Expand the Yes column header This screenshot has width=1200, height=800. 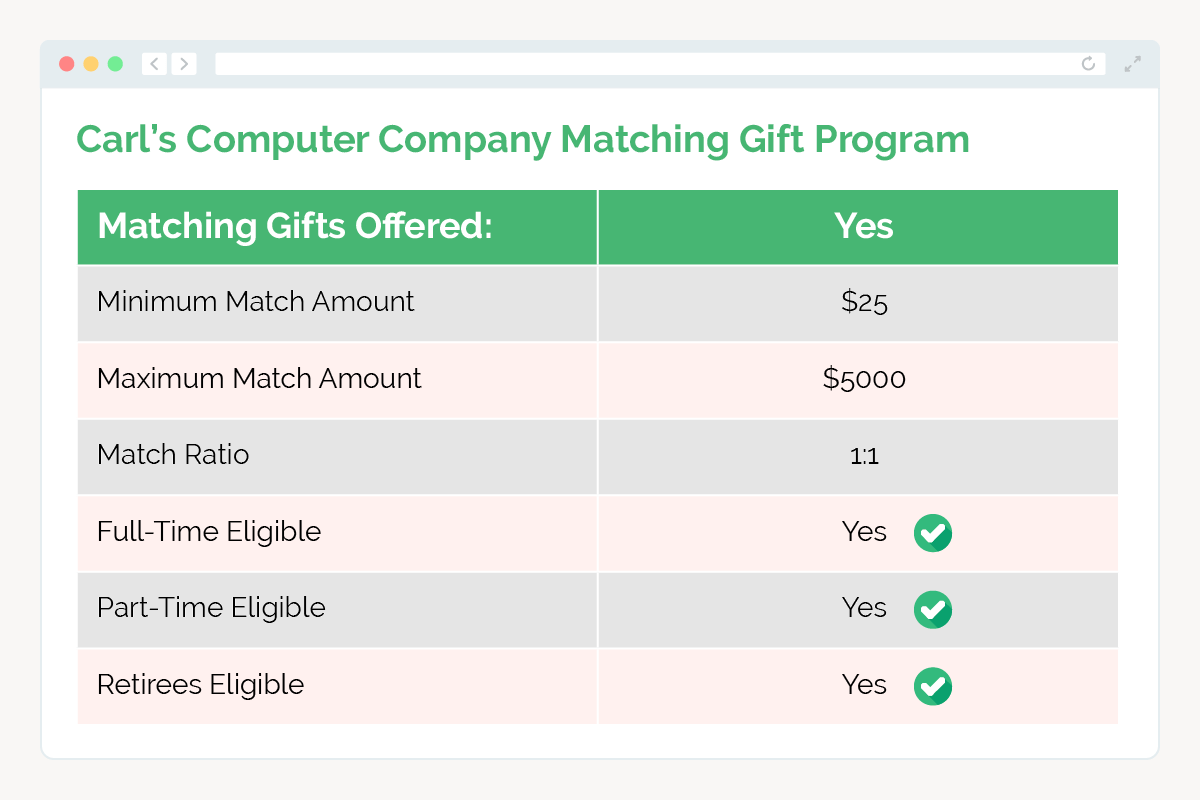(x=864, y=226)
